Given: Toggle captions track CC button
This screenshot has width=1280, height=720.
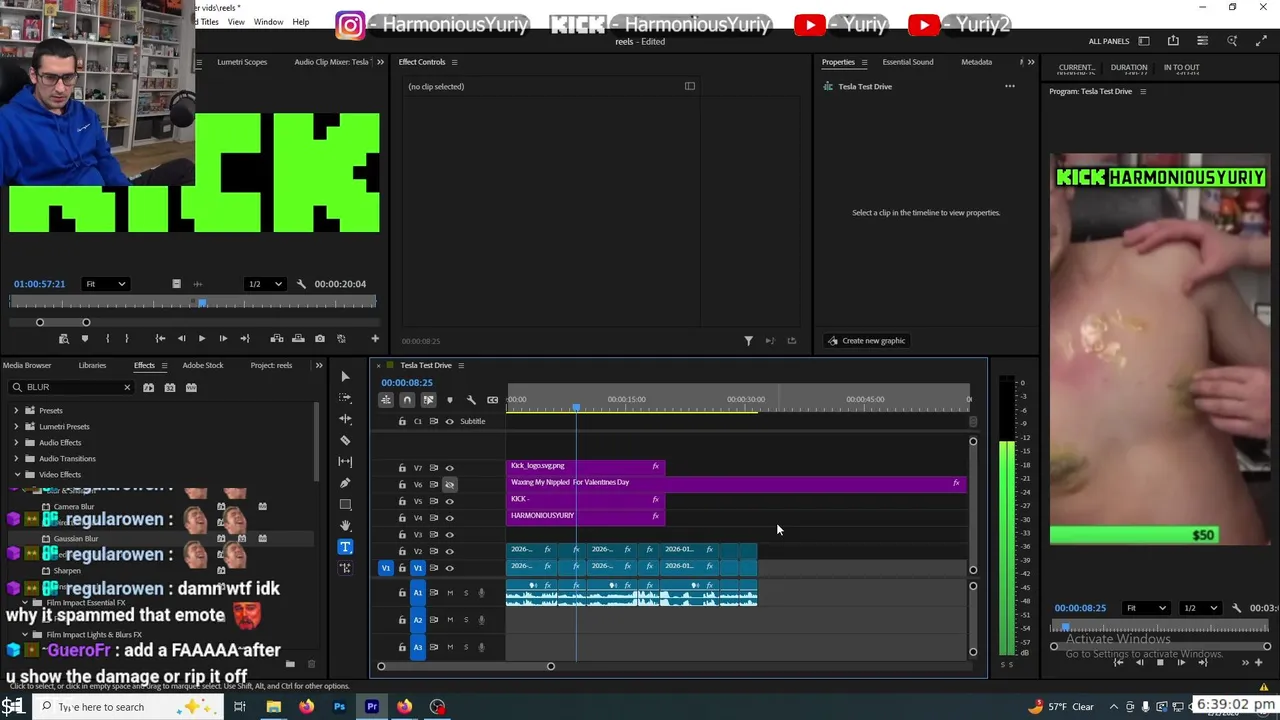Looking at the screenshot, I should 492,400.
